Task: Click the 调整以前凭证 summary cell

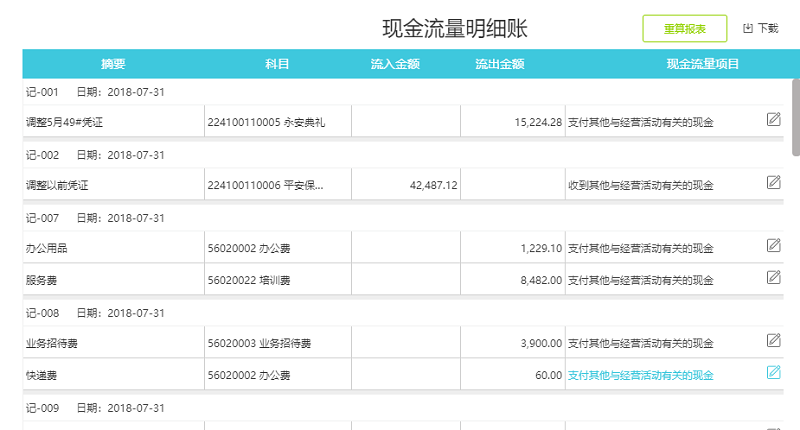Action: point(114,185)
